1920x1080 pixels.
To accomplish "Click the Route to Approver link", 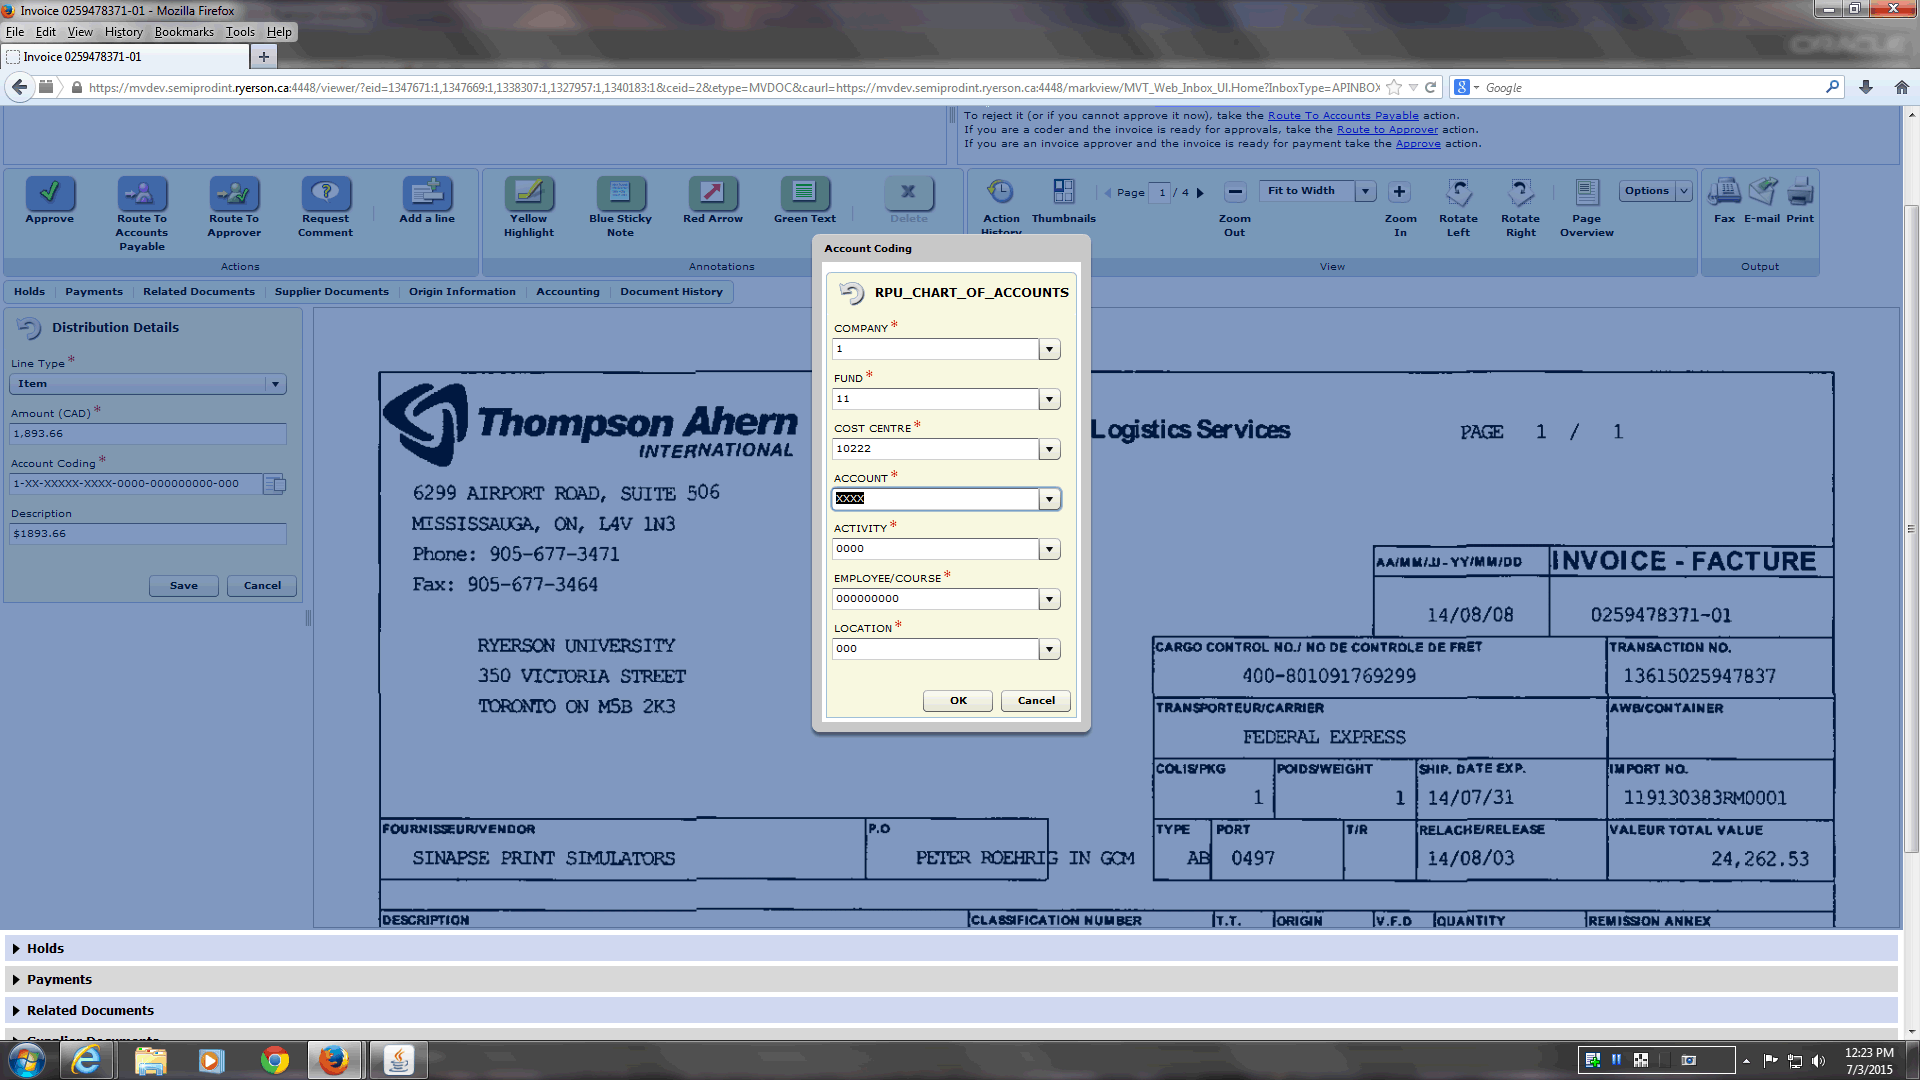I will click(x=1387, y=130).
